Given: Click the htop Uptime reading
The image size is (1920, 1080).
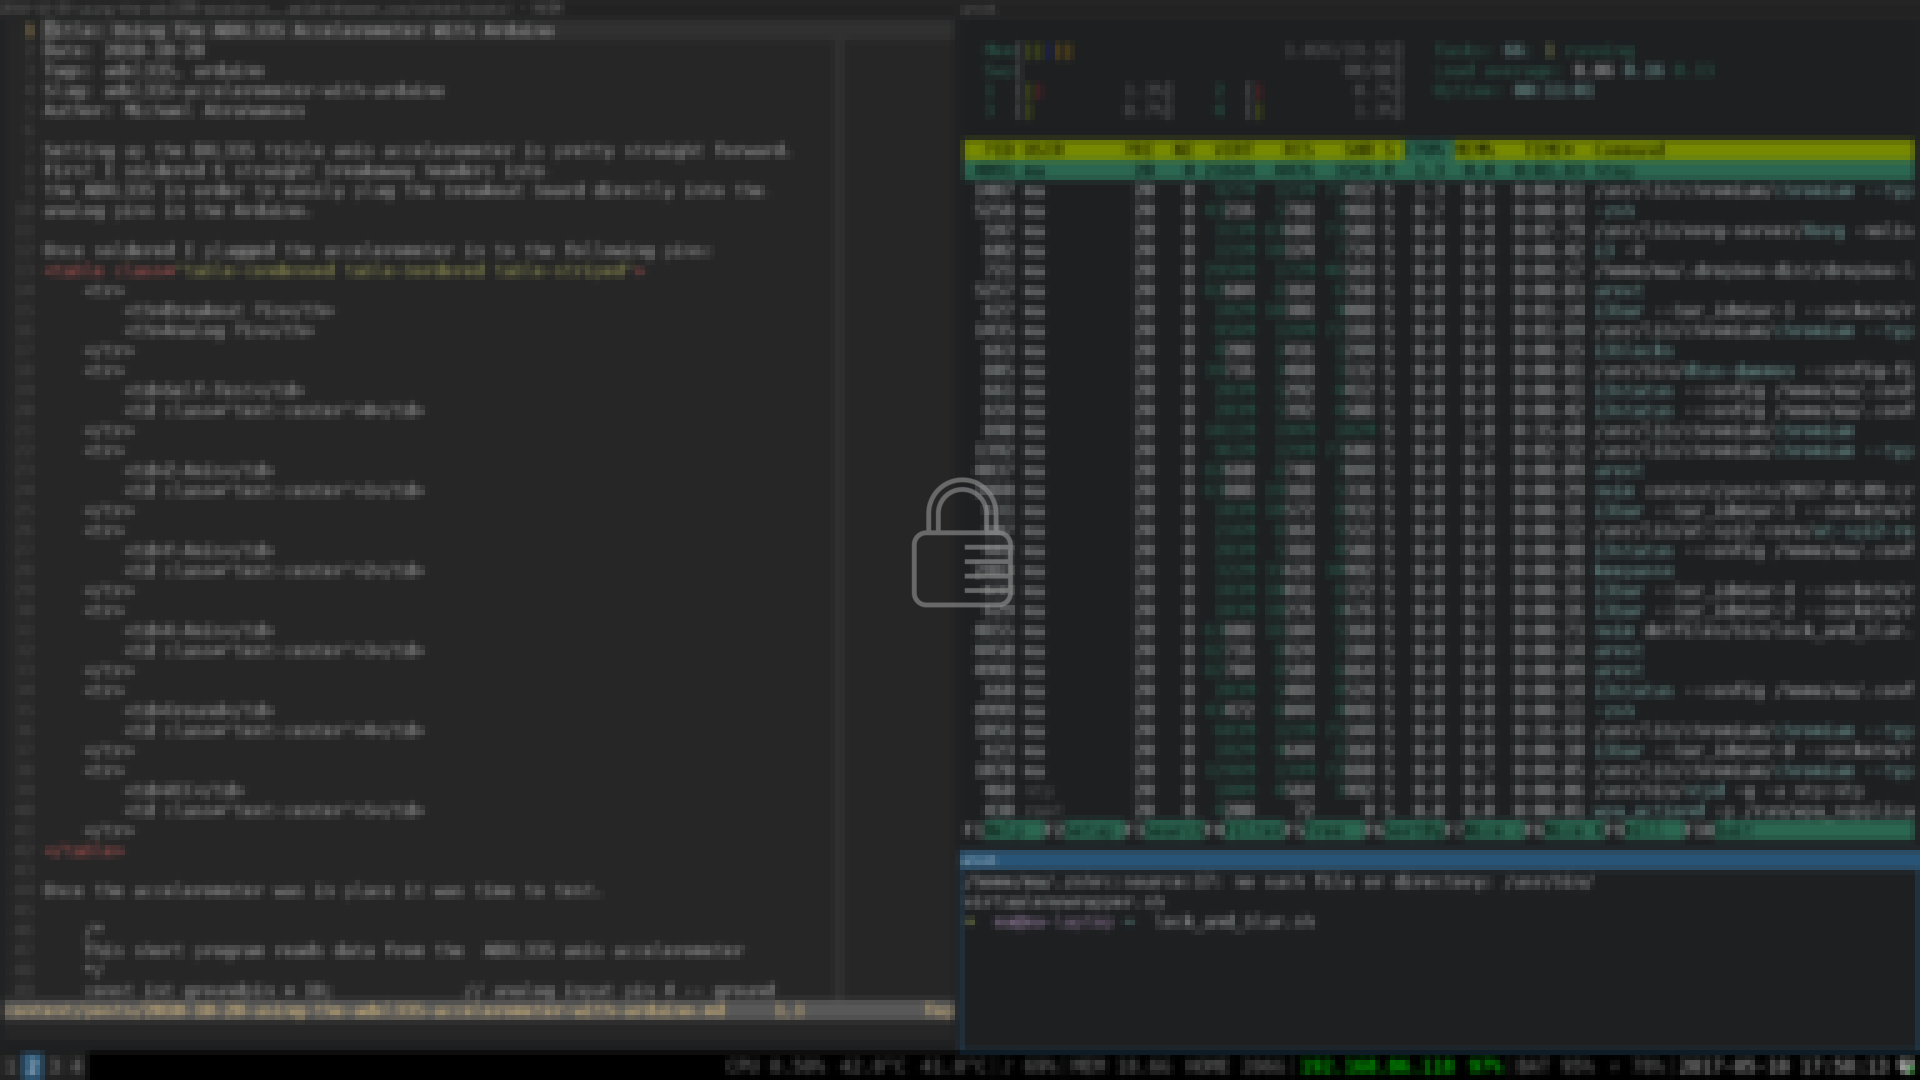Looking at the screenshot, I should coord(1513,90).
